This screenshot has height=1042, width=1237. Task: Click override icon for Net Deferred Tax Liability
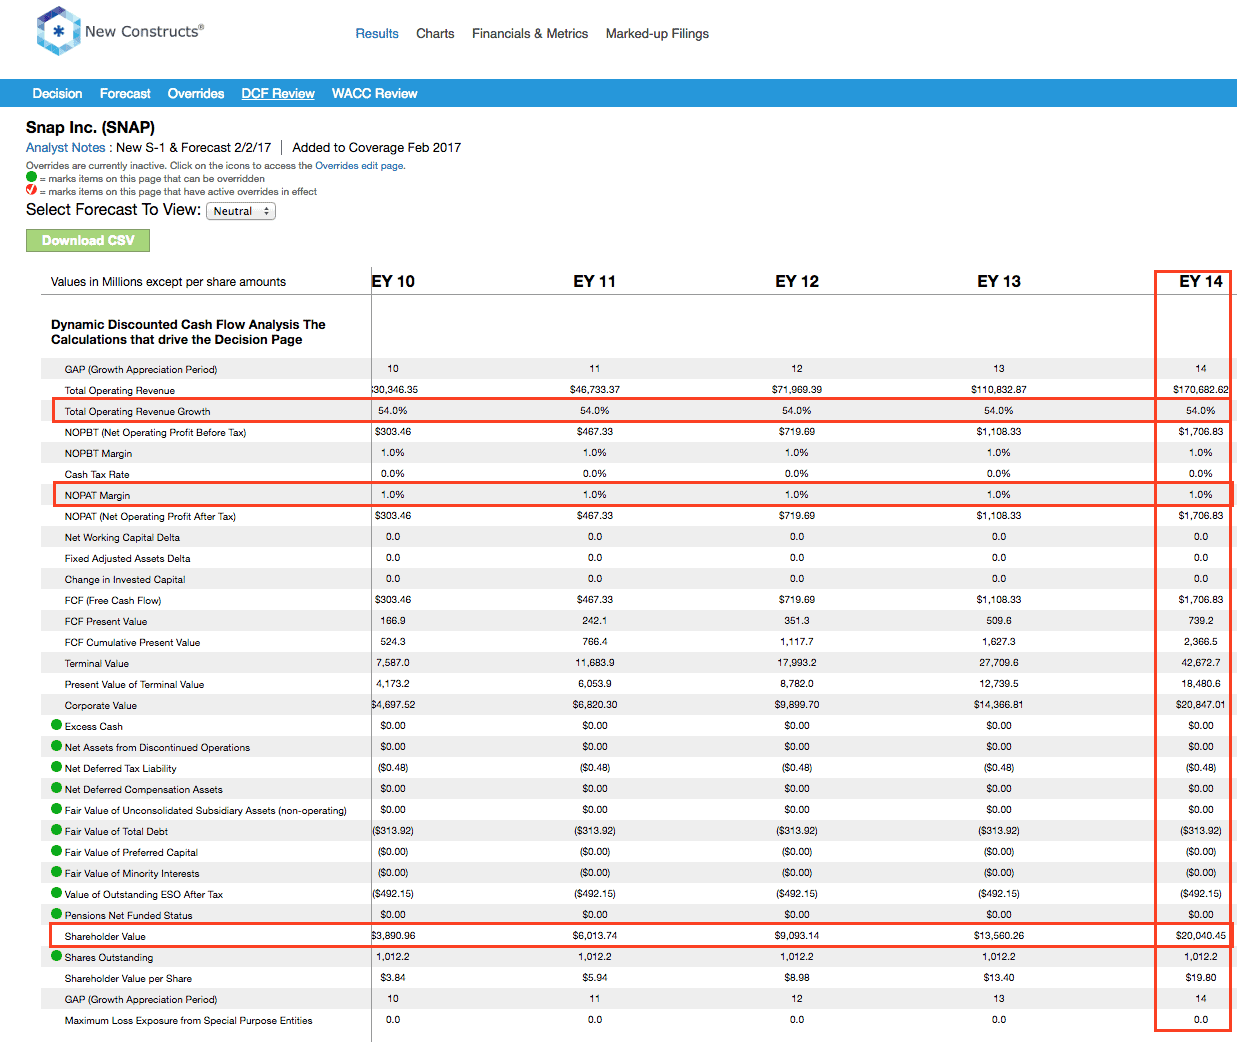click(x=57, y=767)
